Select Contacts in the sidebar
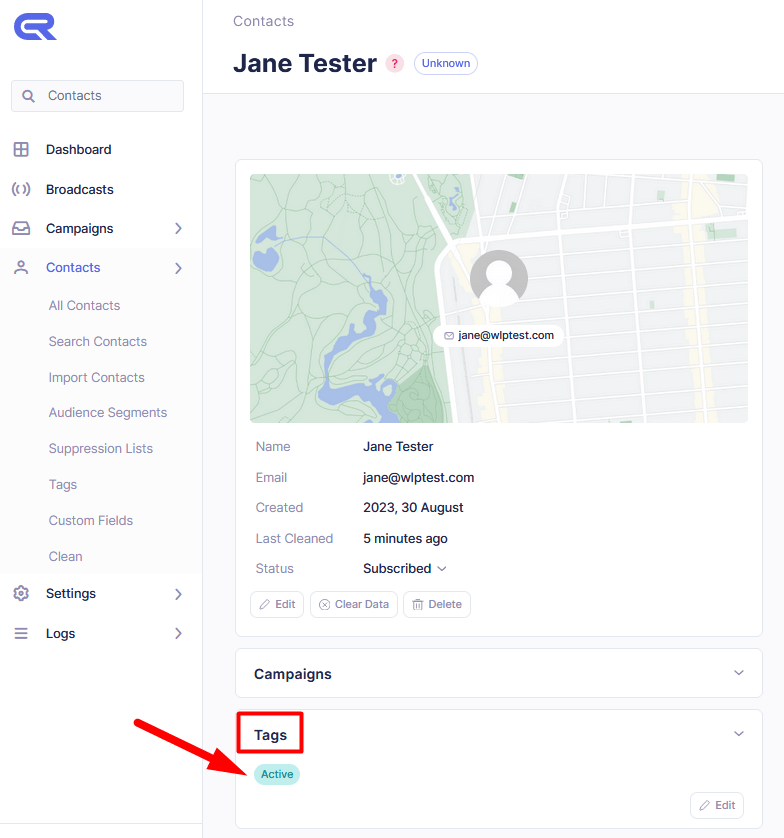This screenshot has width=784, height=838. 73,268
